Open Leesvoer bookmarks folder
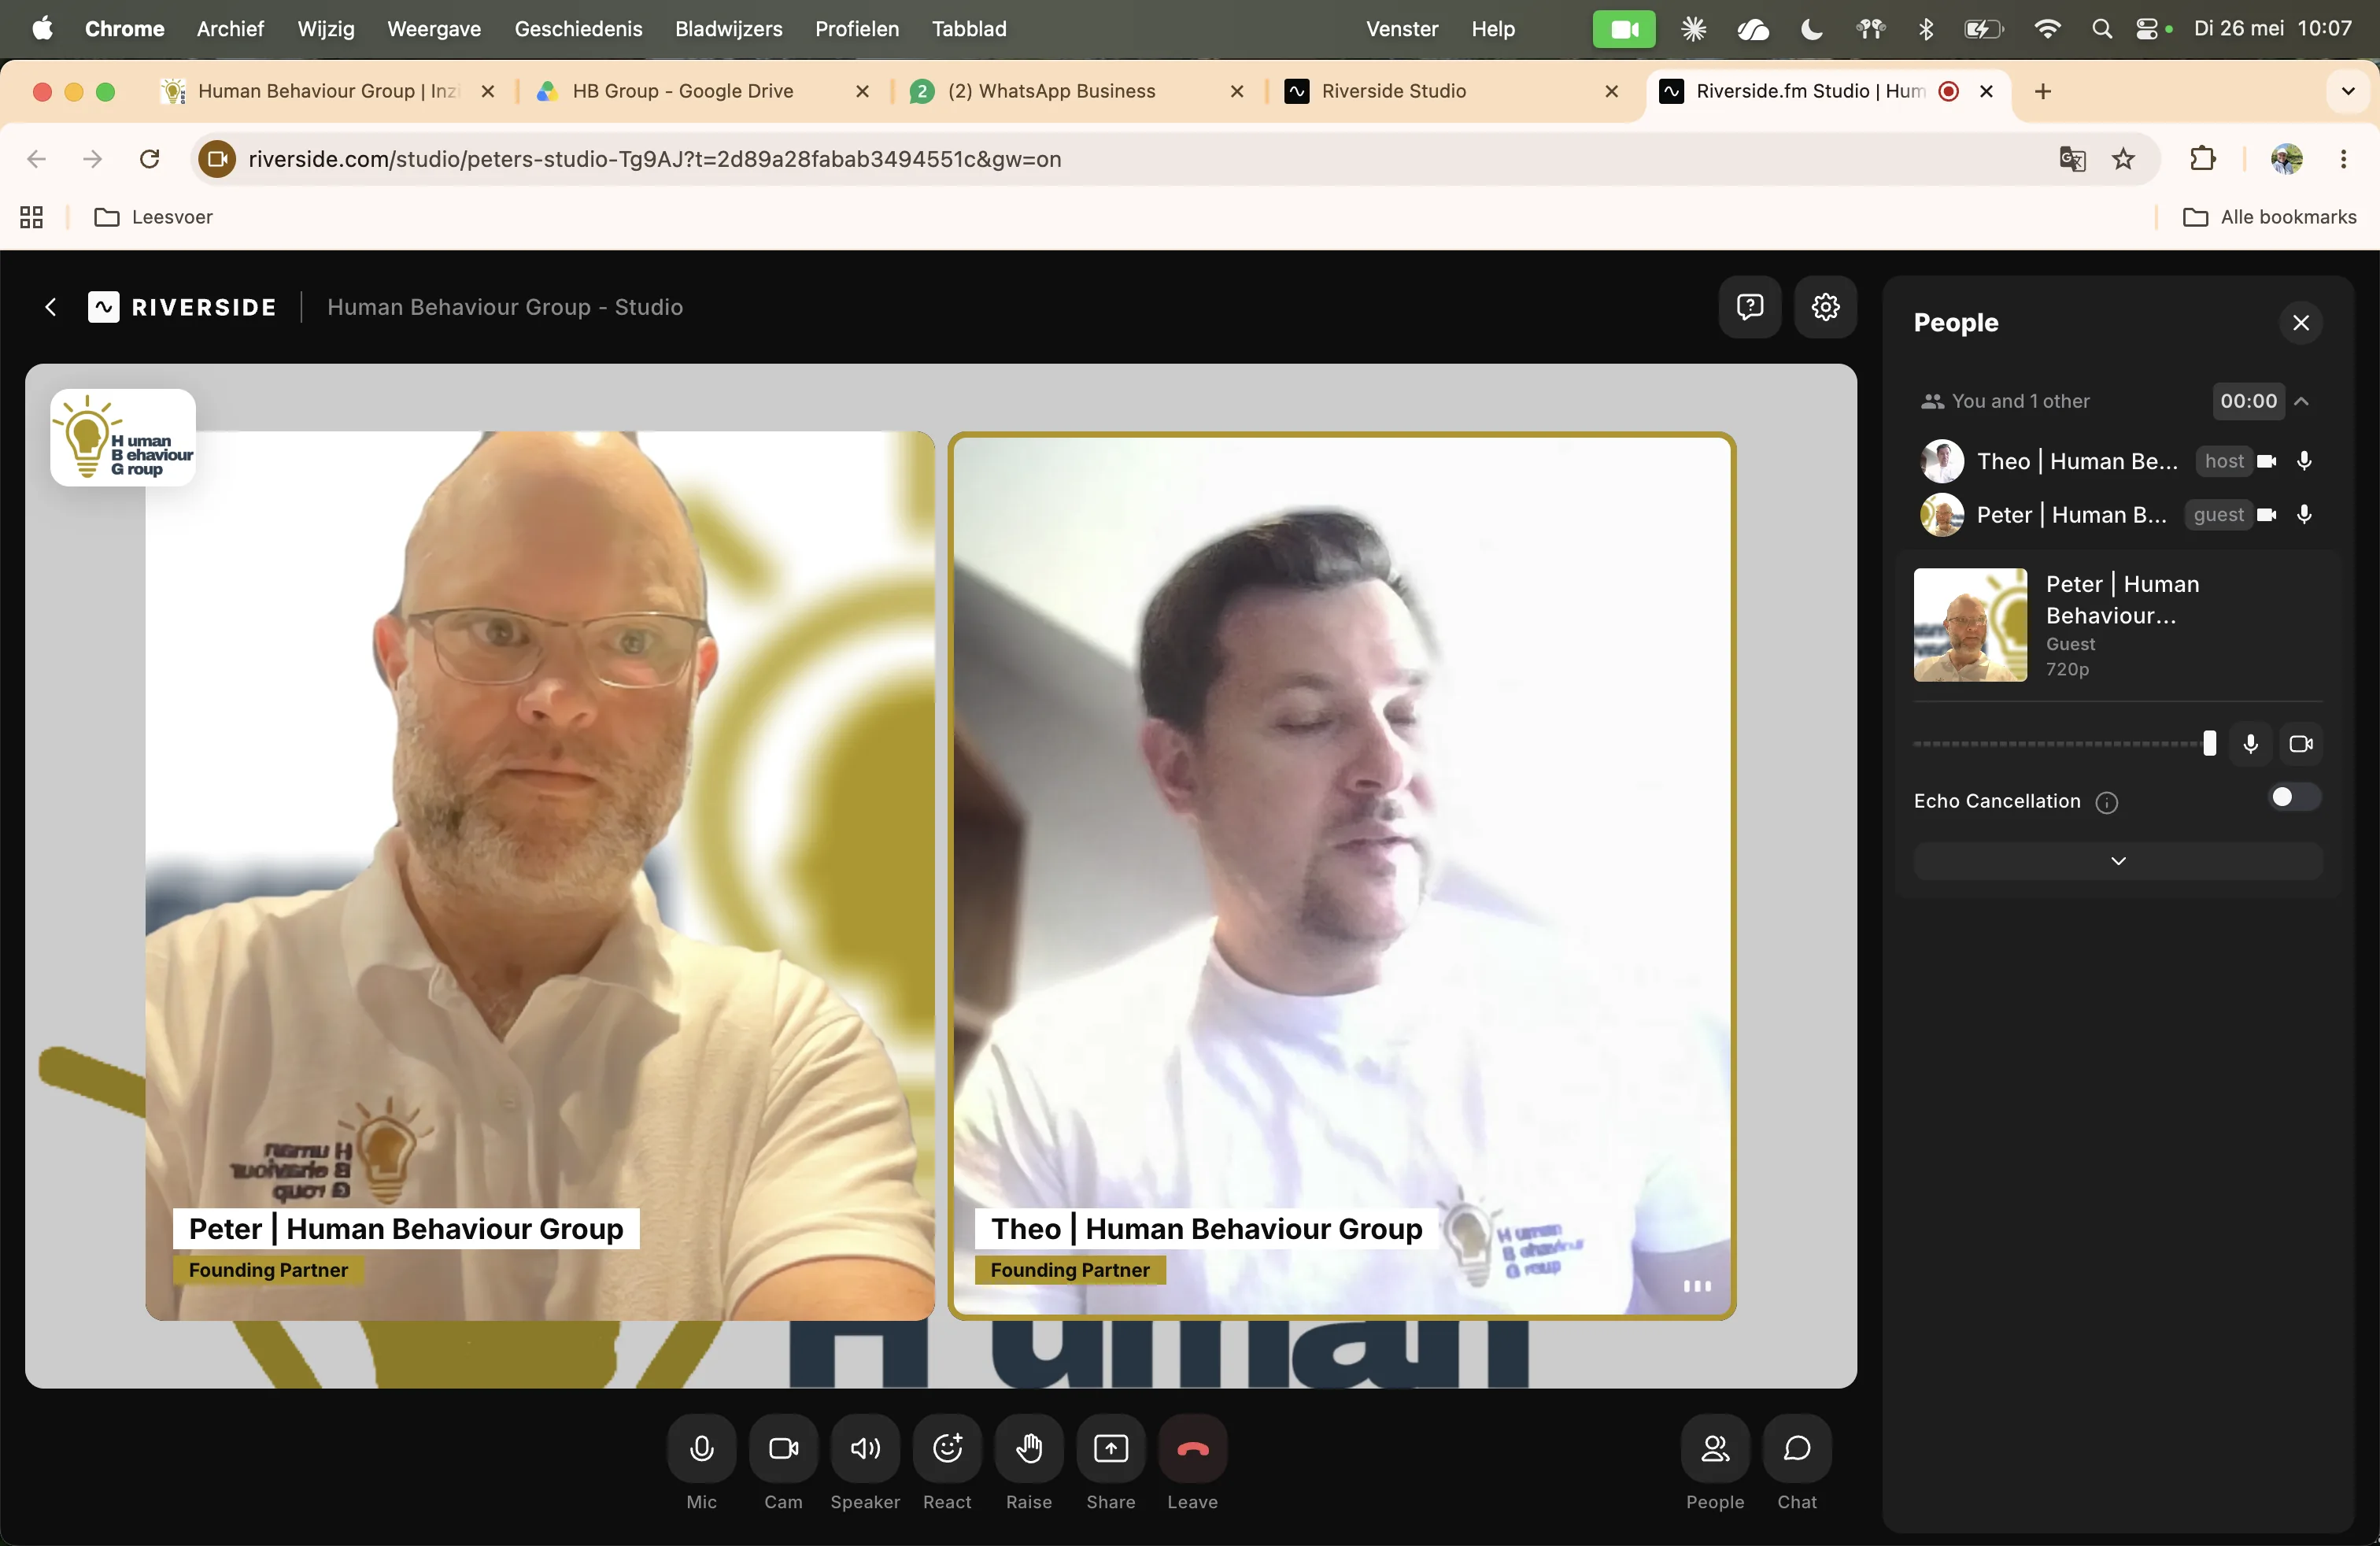2380x1546 pixels. pos(153,217)
